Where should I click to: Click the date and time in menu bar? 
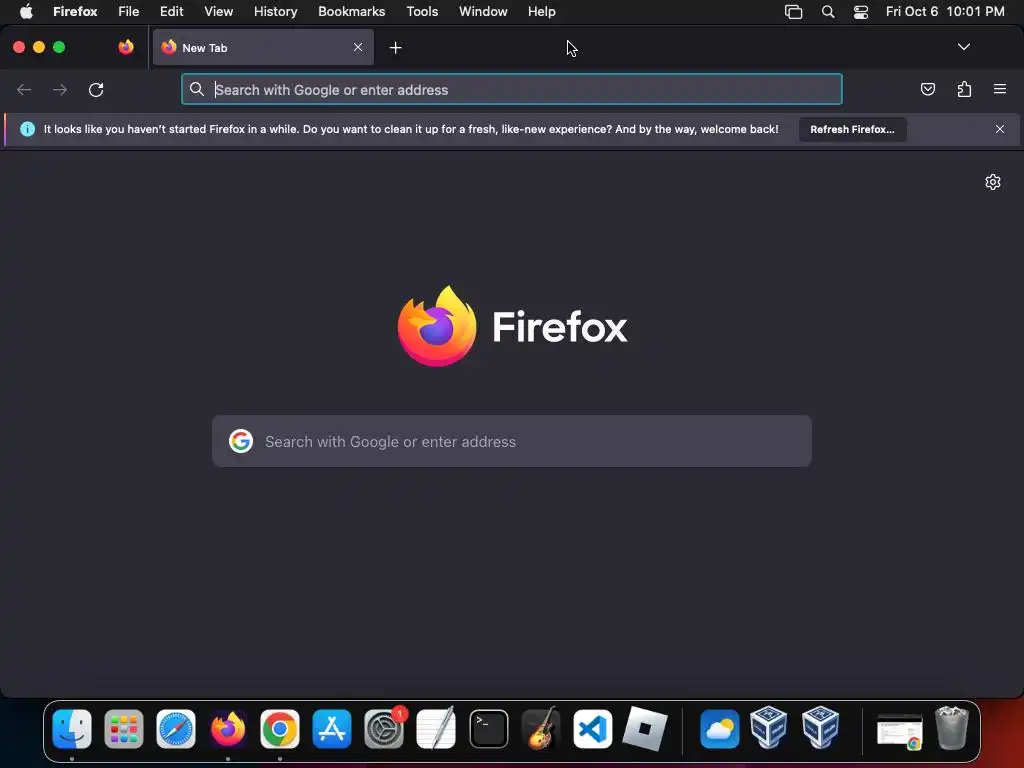tap(945, 11)
